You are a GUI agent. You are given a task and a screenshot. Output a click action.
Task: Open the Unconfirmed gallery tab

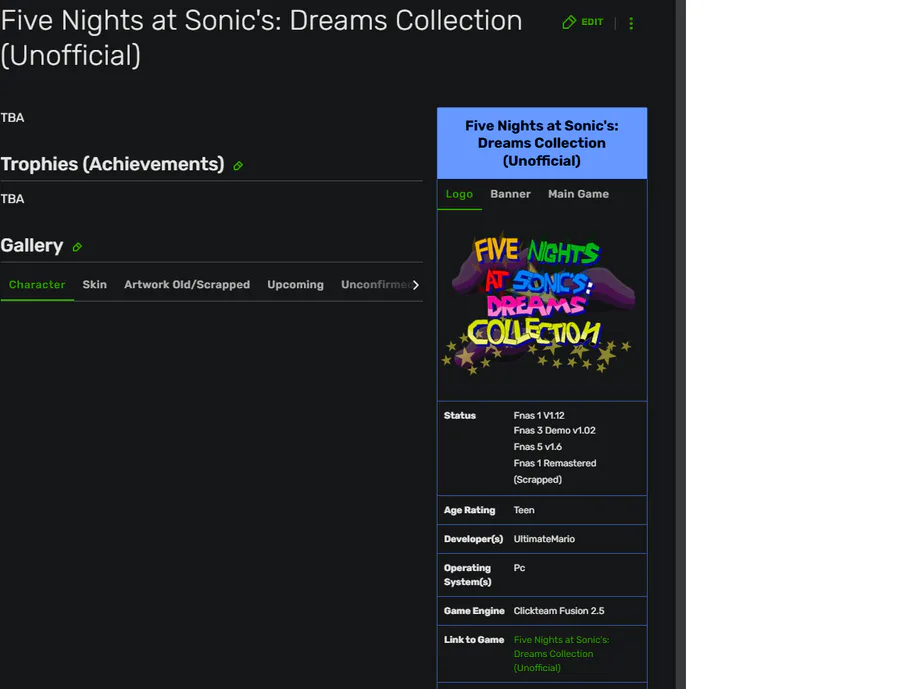[374, 285]
